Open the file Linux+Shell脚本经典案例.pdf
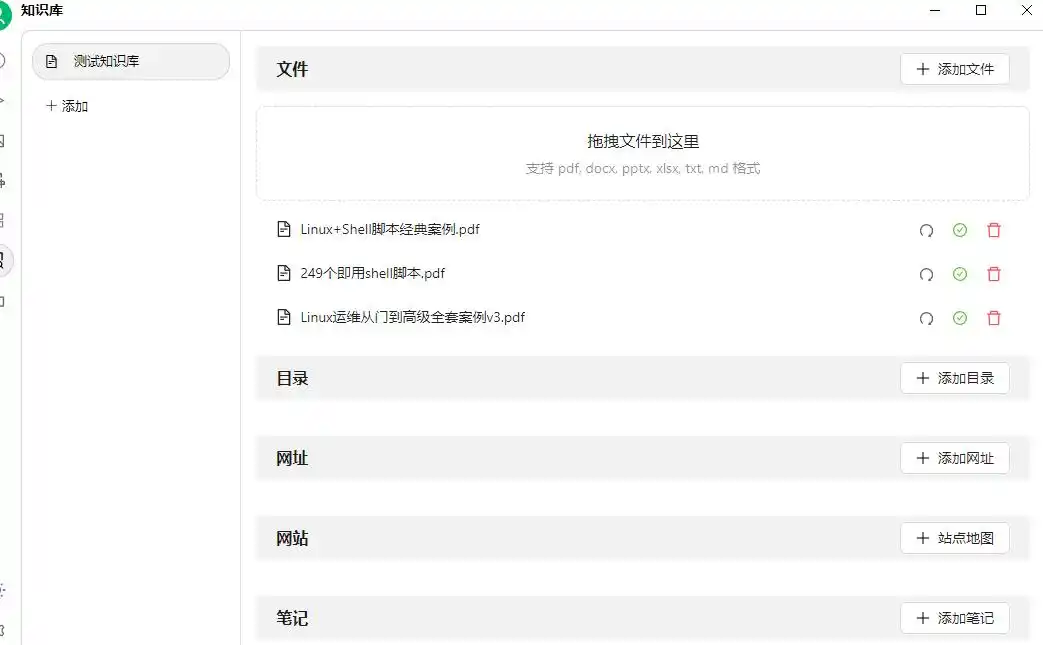 (x=390, y=229)
